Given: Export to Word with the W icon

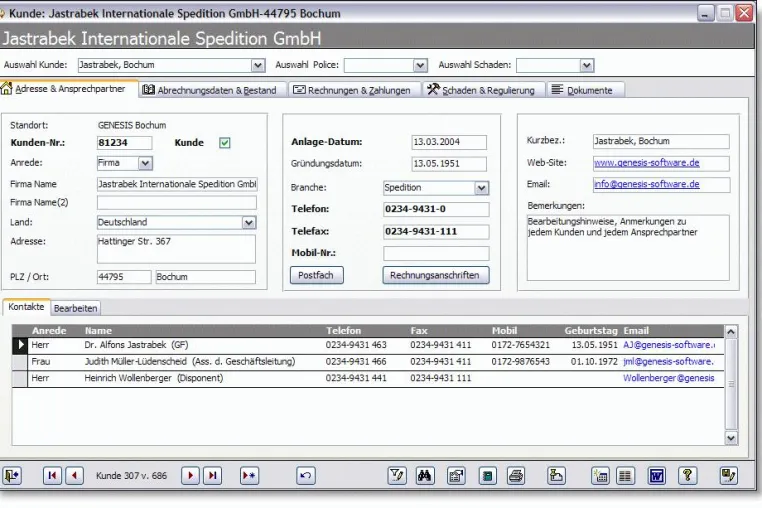Looking at the screenshot, I should click(657, 475).
